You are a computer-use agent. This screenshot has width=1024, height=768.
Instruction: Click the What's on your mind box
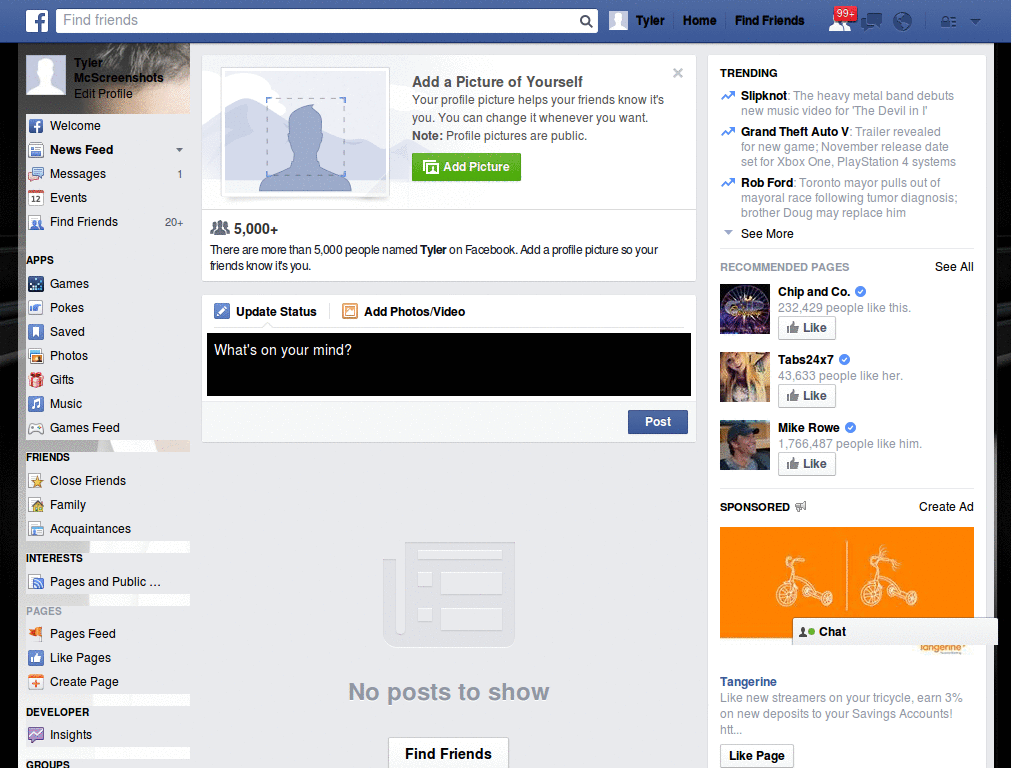point(449,364)
